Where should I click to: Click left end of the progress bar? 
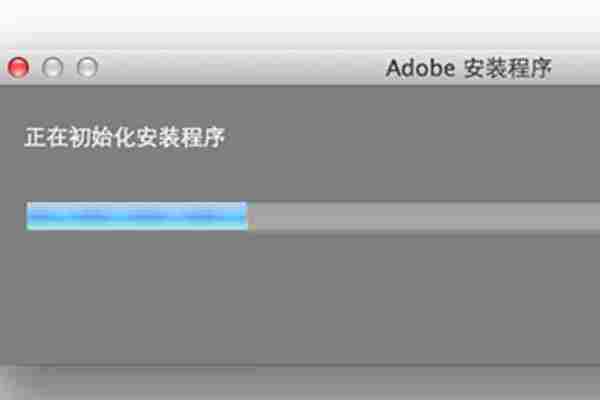30,216
